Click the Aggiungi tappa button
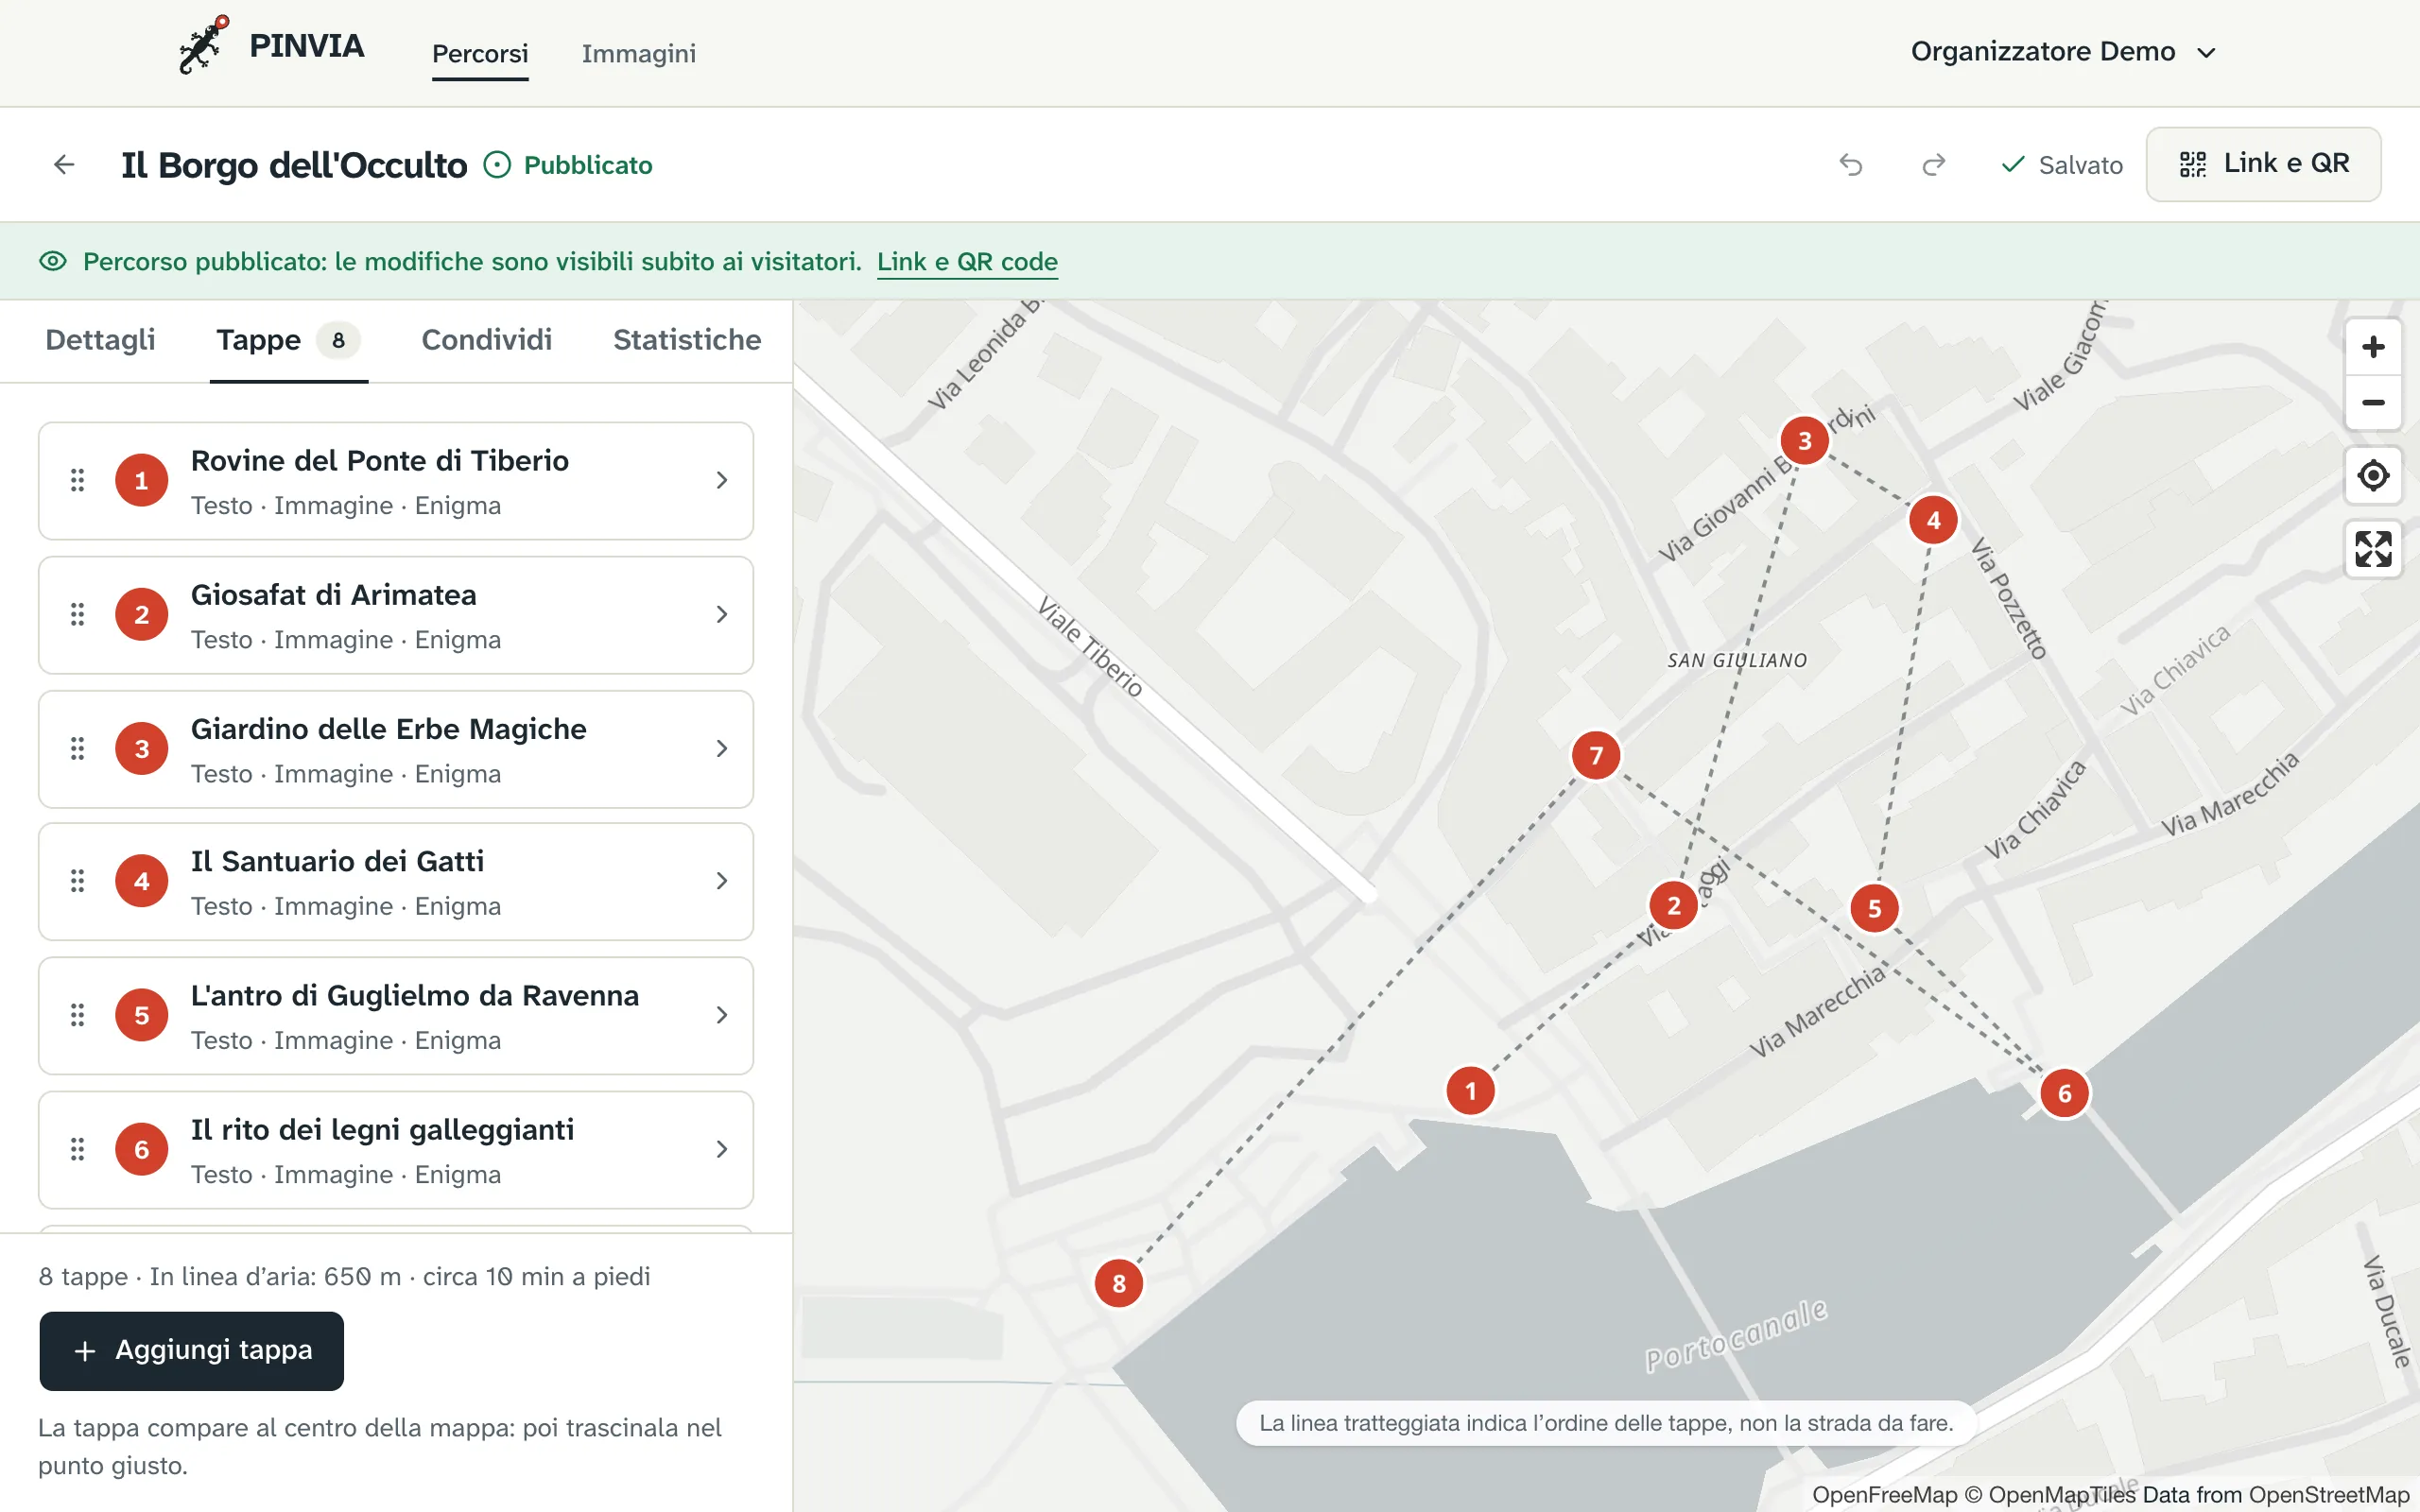 (192, 1350)
